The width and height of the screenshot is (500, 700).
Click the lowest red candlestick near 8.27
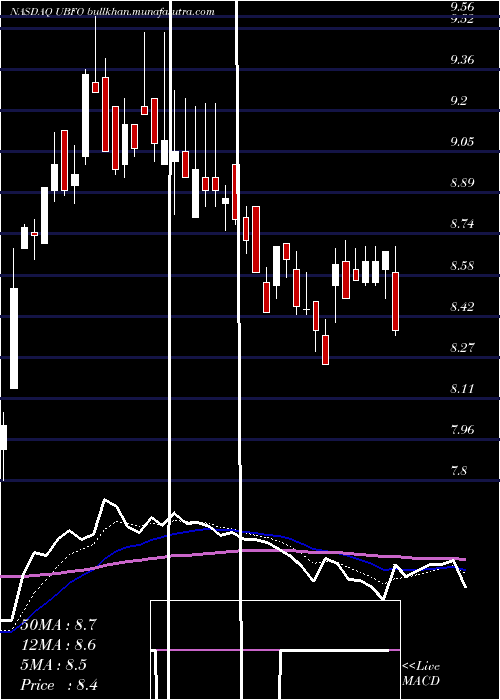point(325,350)
